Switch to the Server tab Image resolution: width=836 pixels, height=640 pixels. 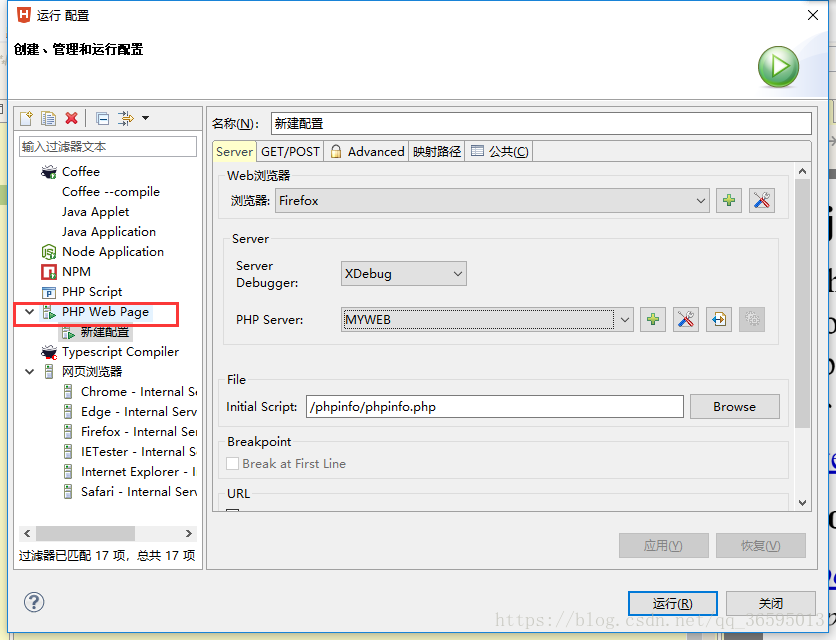point(235,152)
